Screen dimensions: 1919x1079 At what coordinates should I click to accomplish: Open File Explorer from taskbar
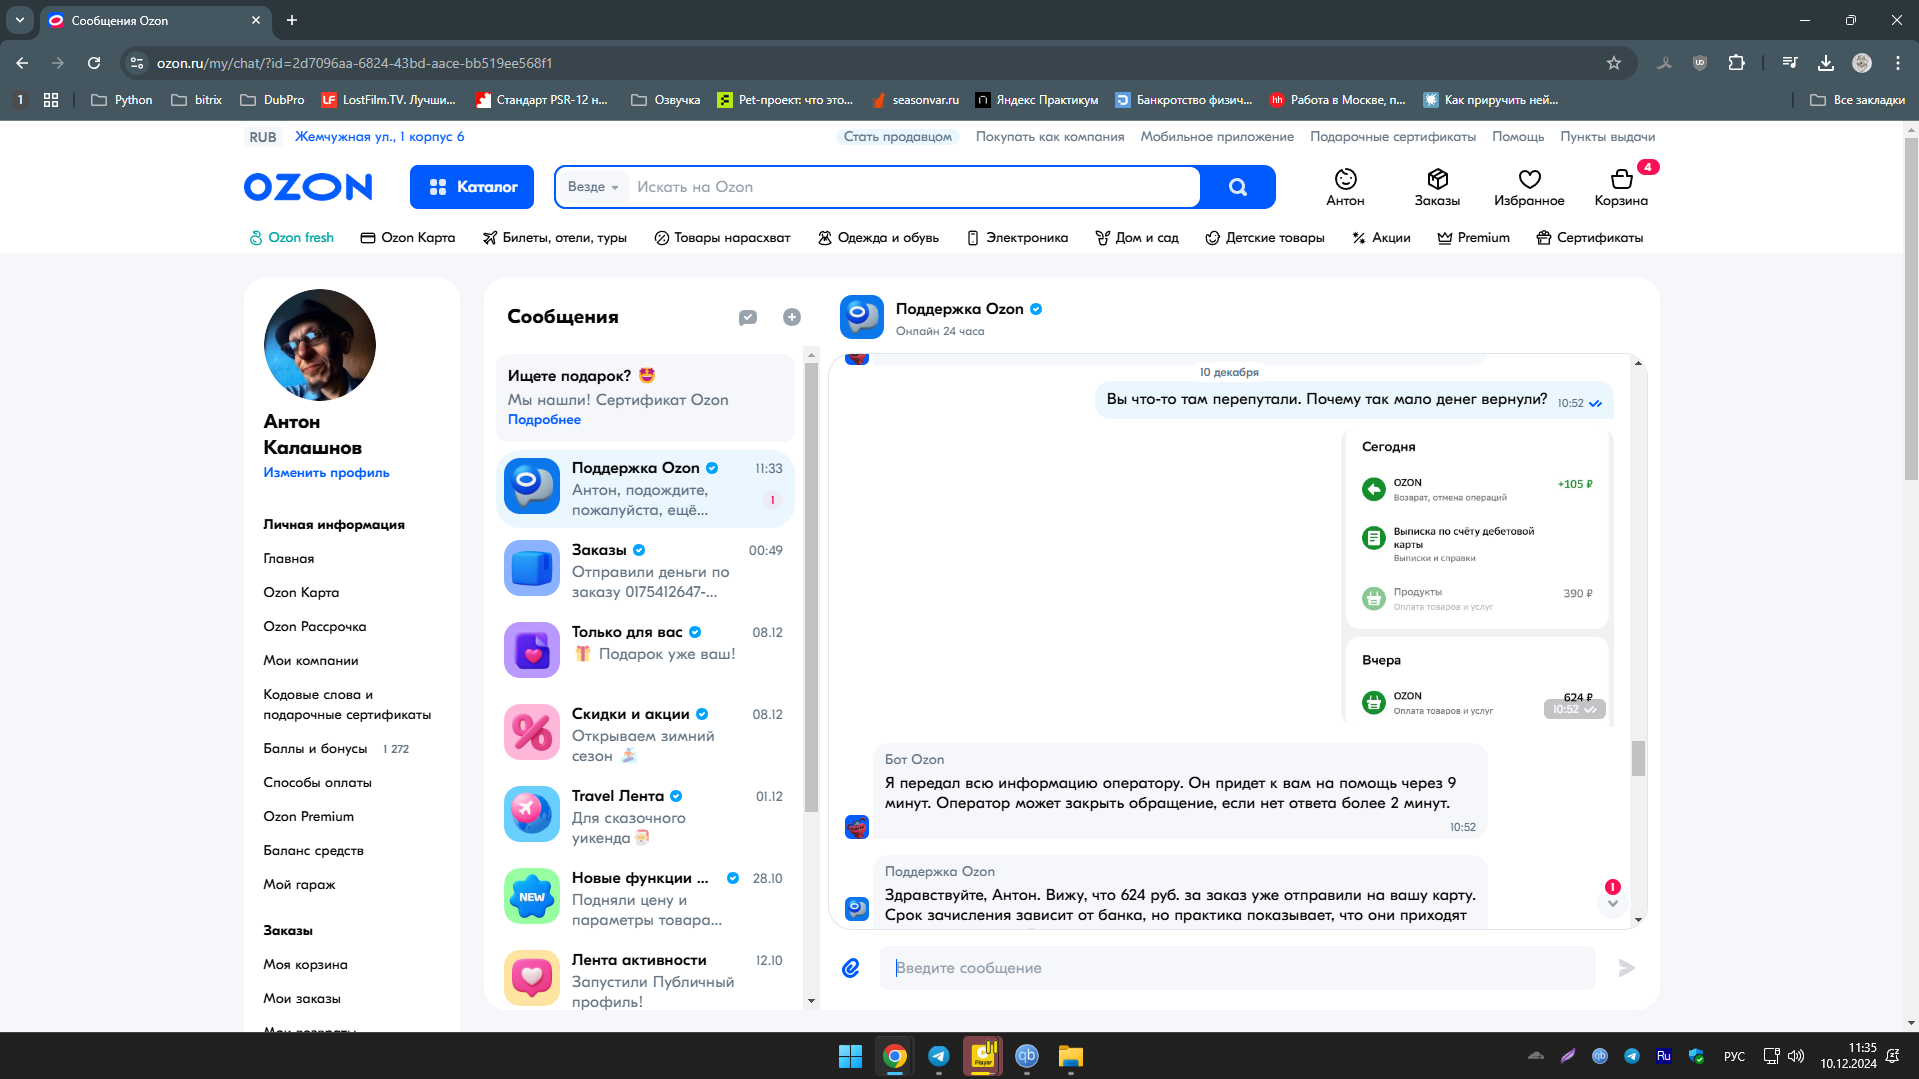click(x=1071, y=1056)
